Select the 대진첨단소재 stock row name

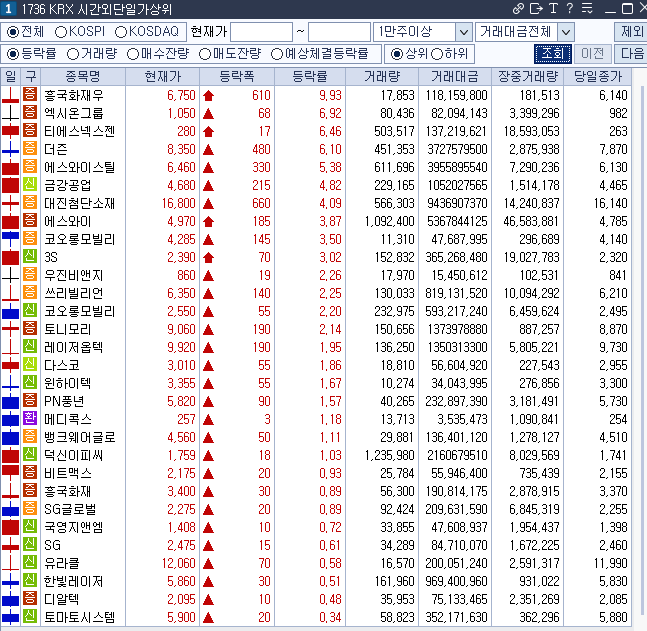[x=79, y=203]
